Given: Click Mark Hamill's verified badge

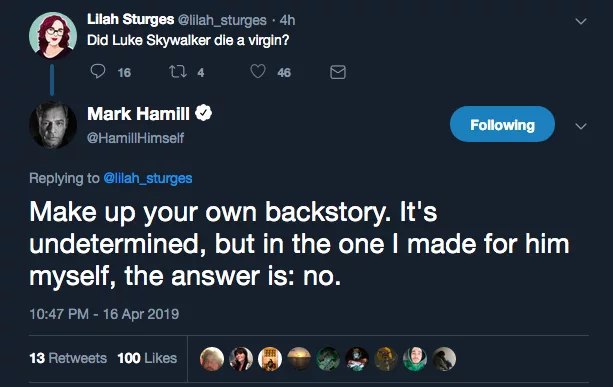Looking at the screenshot, I should [203, 113].
